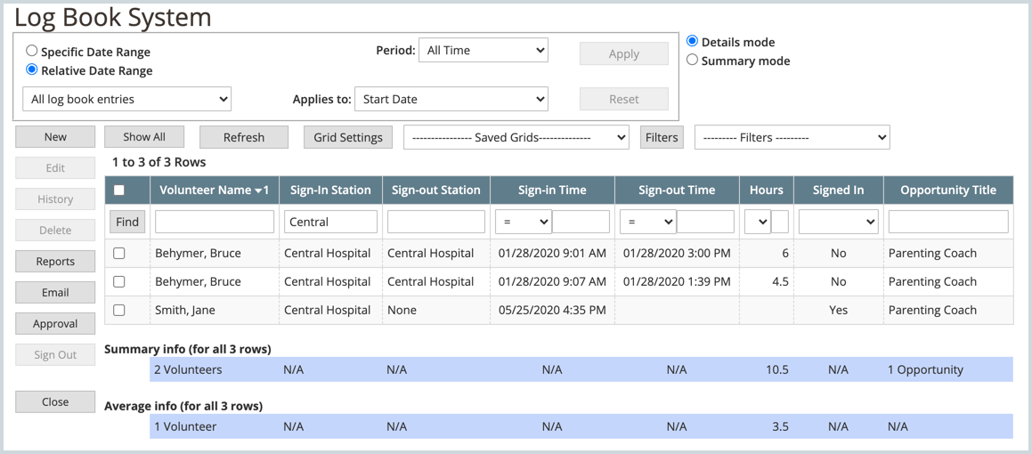Open the Saved Grids dropdown
Viewport: 1032px width, 454px height.
tap(515, 137)
